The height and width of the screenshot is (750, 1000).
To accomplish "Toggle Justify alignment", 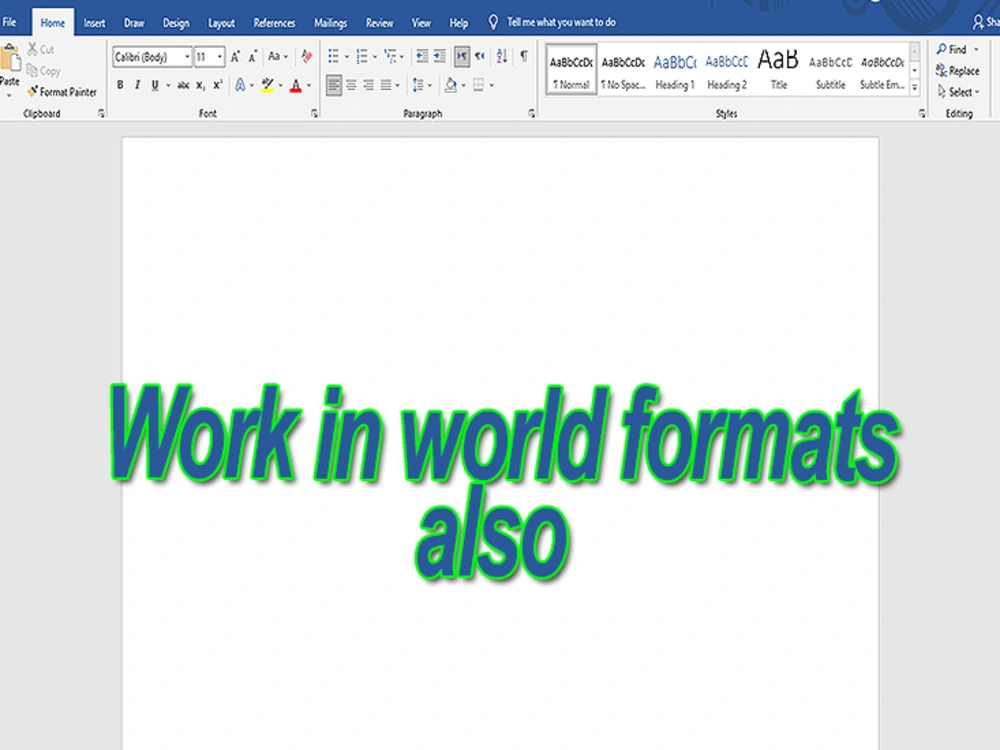I will point(386,85).
